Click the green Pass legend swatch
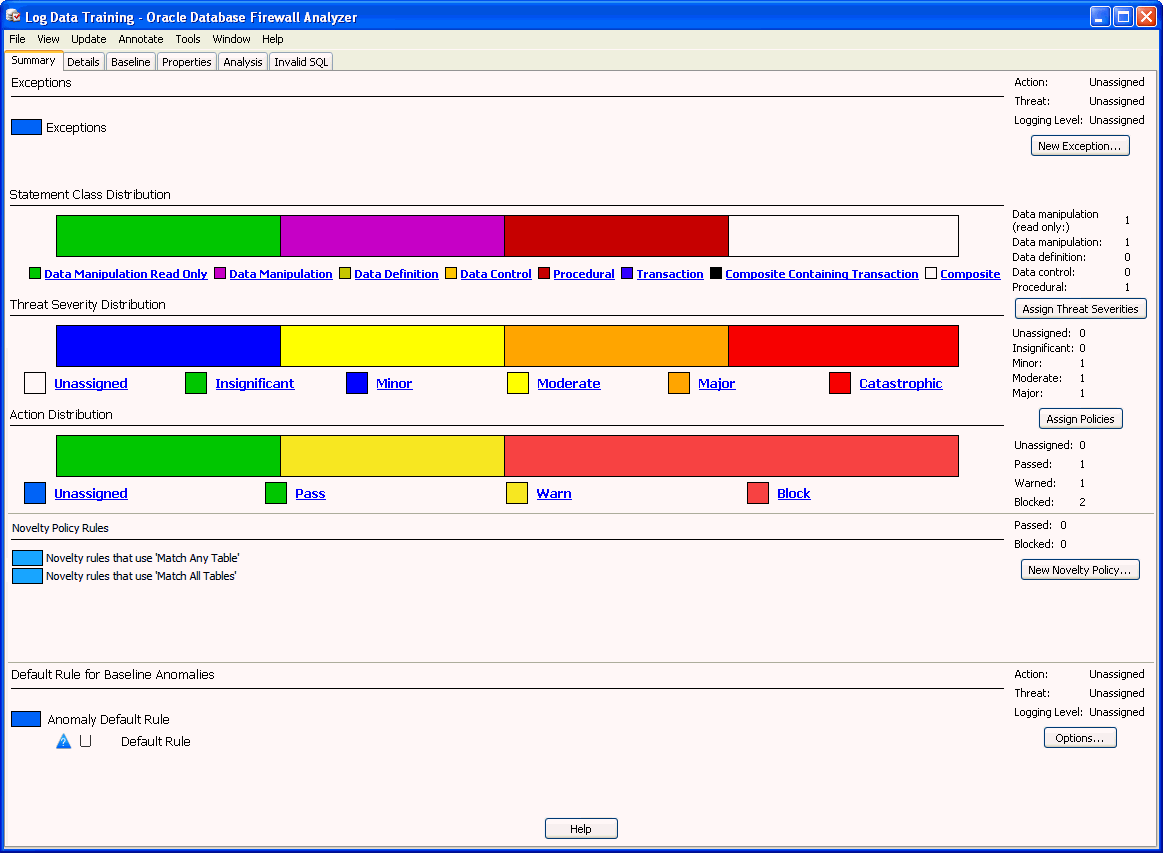This screenshot has width=1163, height=853. [276, 493]
